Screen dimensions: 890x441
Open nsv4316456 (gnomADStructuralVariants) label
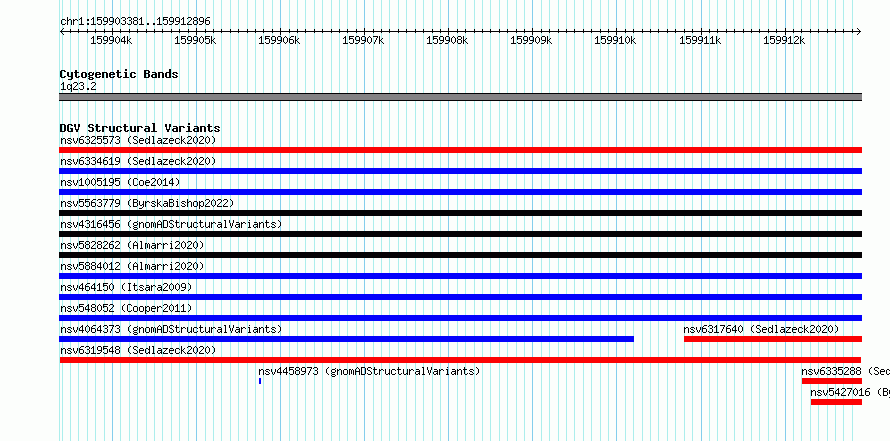tap(171, 224)
